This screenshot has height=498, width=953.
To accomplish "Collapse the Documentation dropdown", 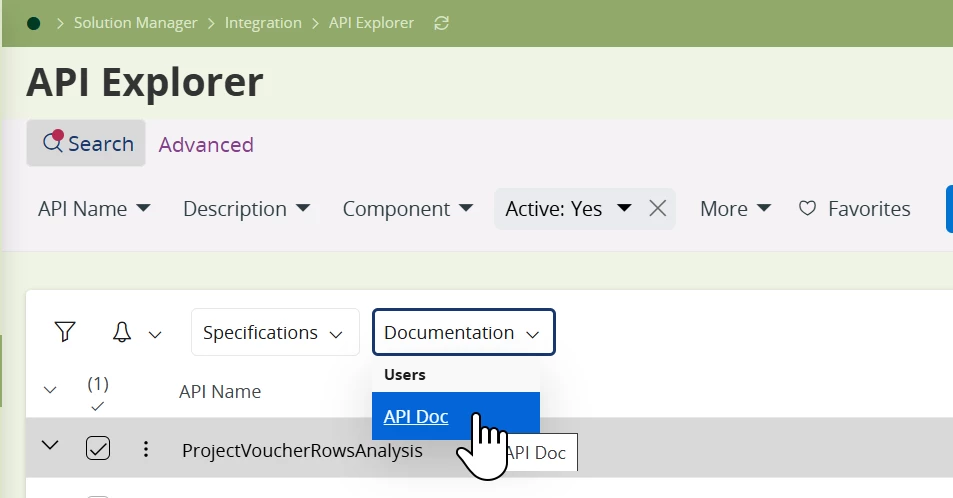I will point(464,332).
